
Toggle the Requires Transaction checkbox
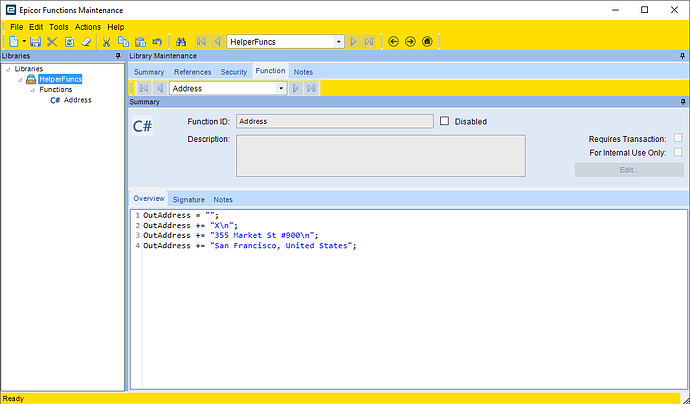(678, 138)
